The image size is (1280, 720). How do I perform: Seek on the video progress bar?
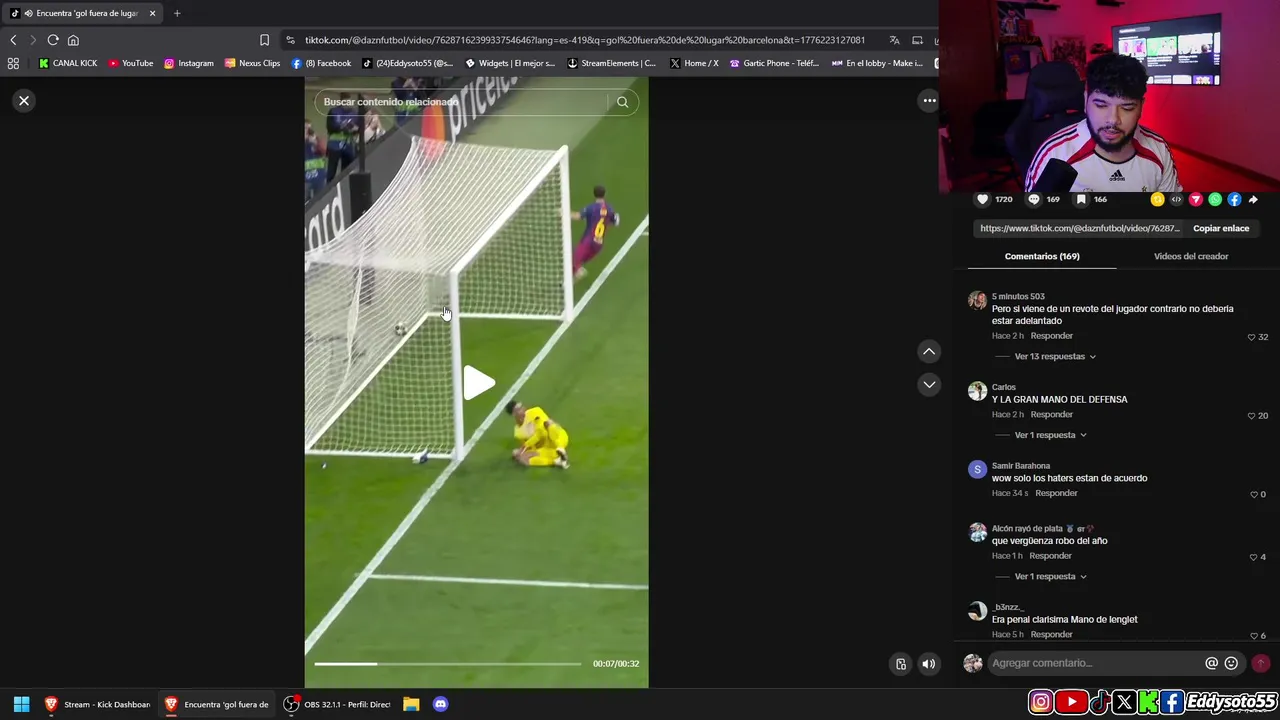(447, 664)
